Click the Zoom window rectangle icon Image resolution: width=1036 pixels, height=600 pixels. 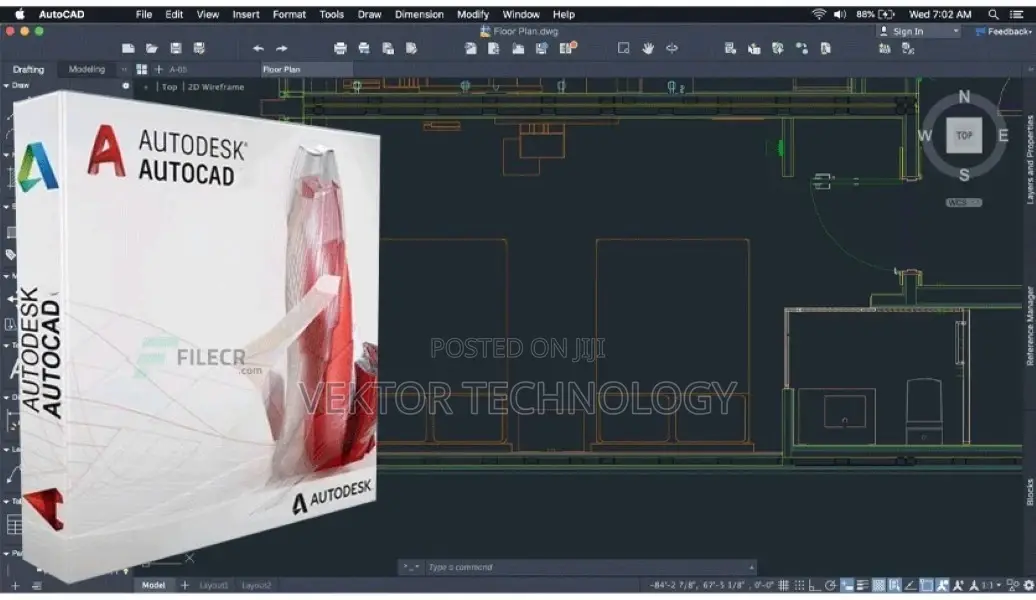[x=623, y=48]
